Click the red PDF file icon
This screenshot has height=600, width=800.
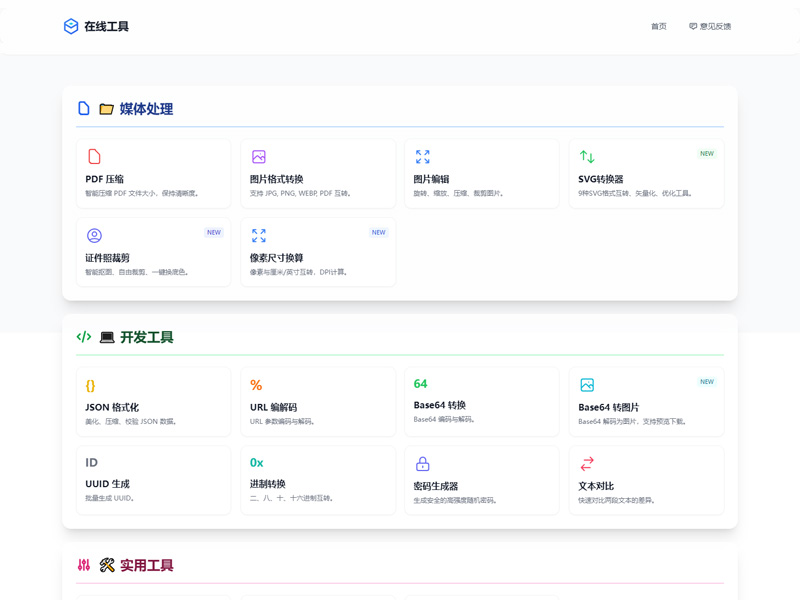[x=94, y=156]
